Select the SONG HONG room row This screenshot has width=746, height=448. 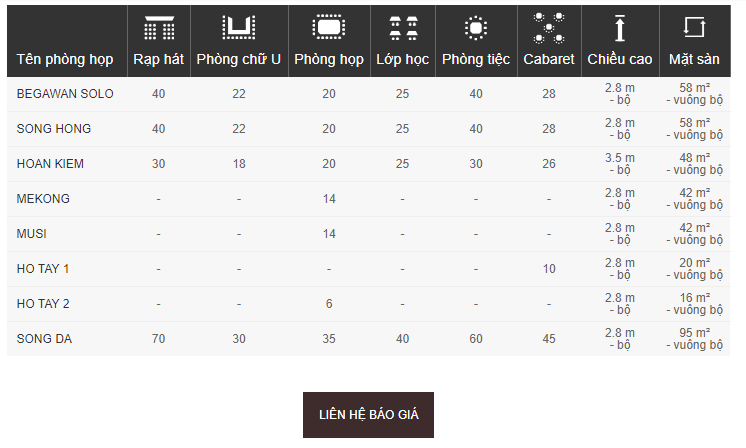[x=369, y=129]
